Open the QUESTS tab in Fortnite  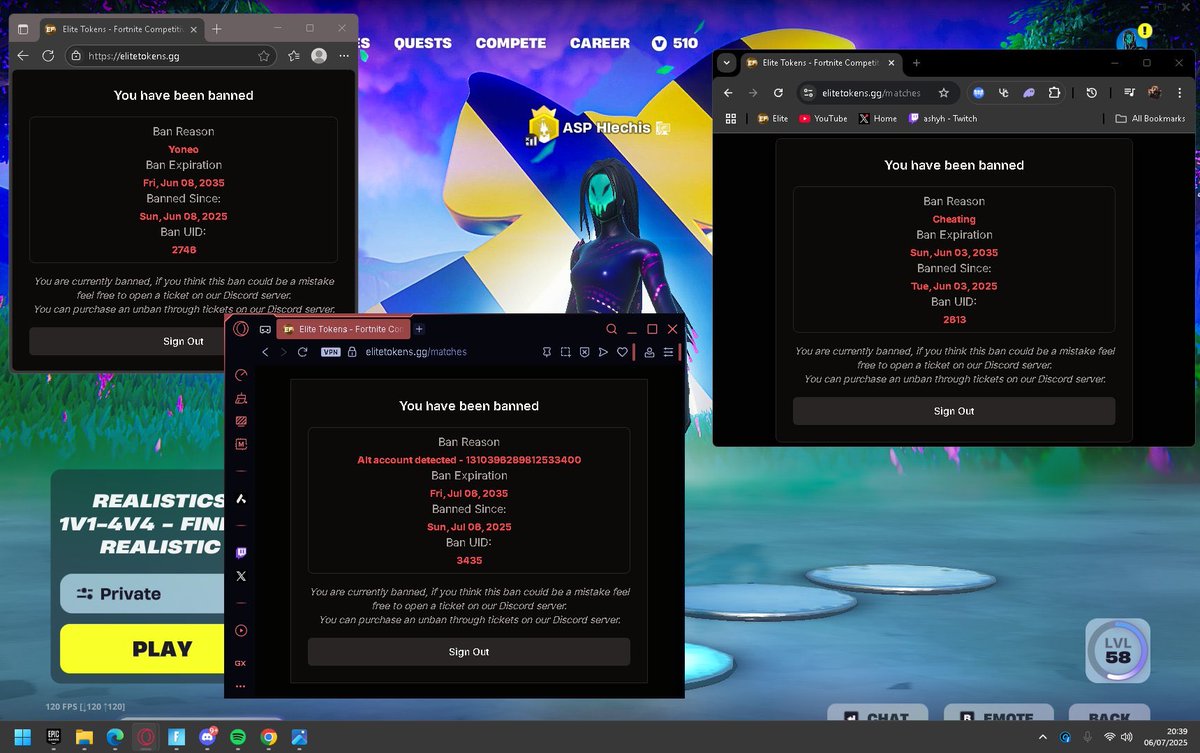click(x=423, y=43)
